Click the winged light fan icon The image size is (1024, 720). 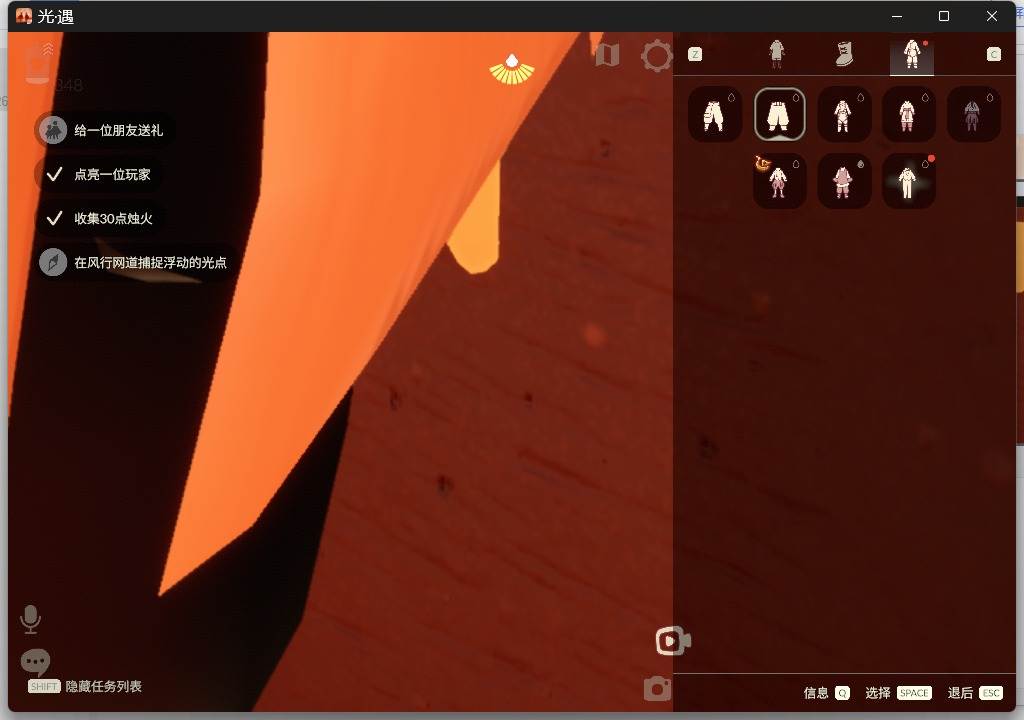(512, 70)
